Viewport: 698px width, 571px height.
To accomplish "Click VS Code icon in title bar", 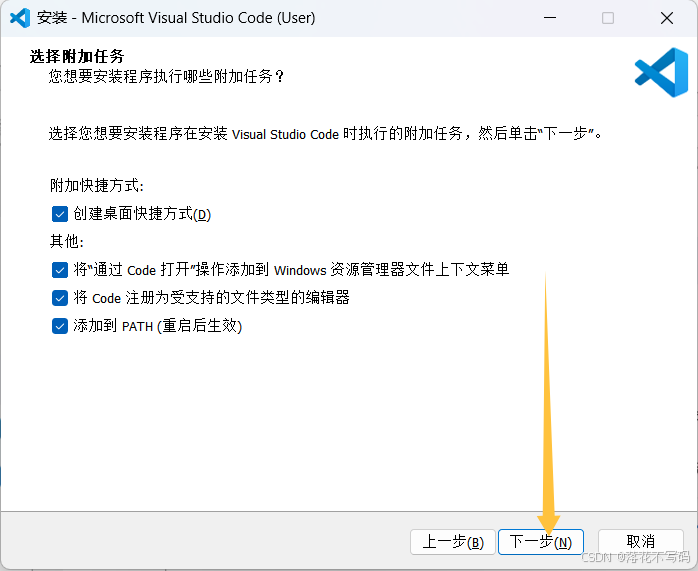I will click(x=20, y=18).
